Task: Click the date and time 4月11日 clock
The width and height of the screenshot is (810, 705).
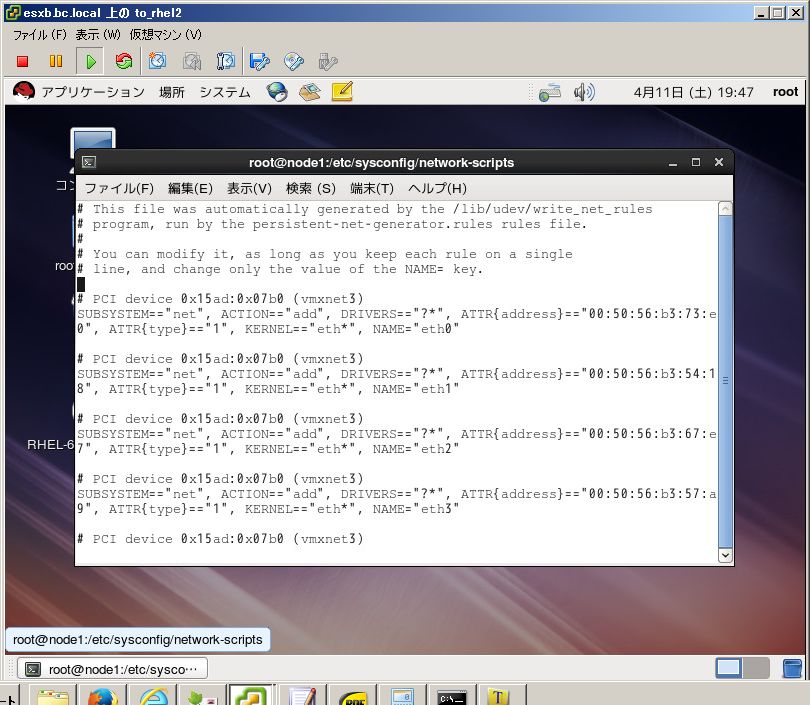Action: click(x=693, y=92)
